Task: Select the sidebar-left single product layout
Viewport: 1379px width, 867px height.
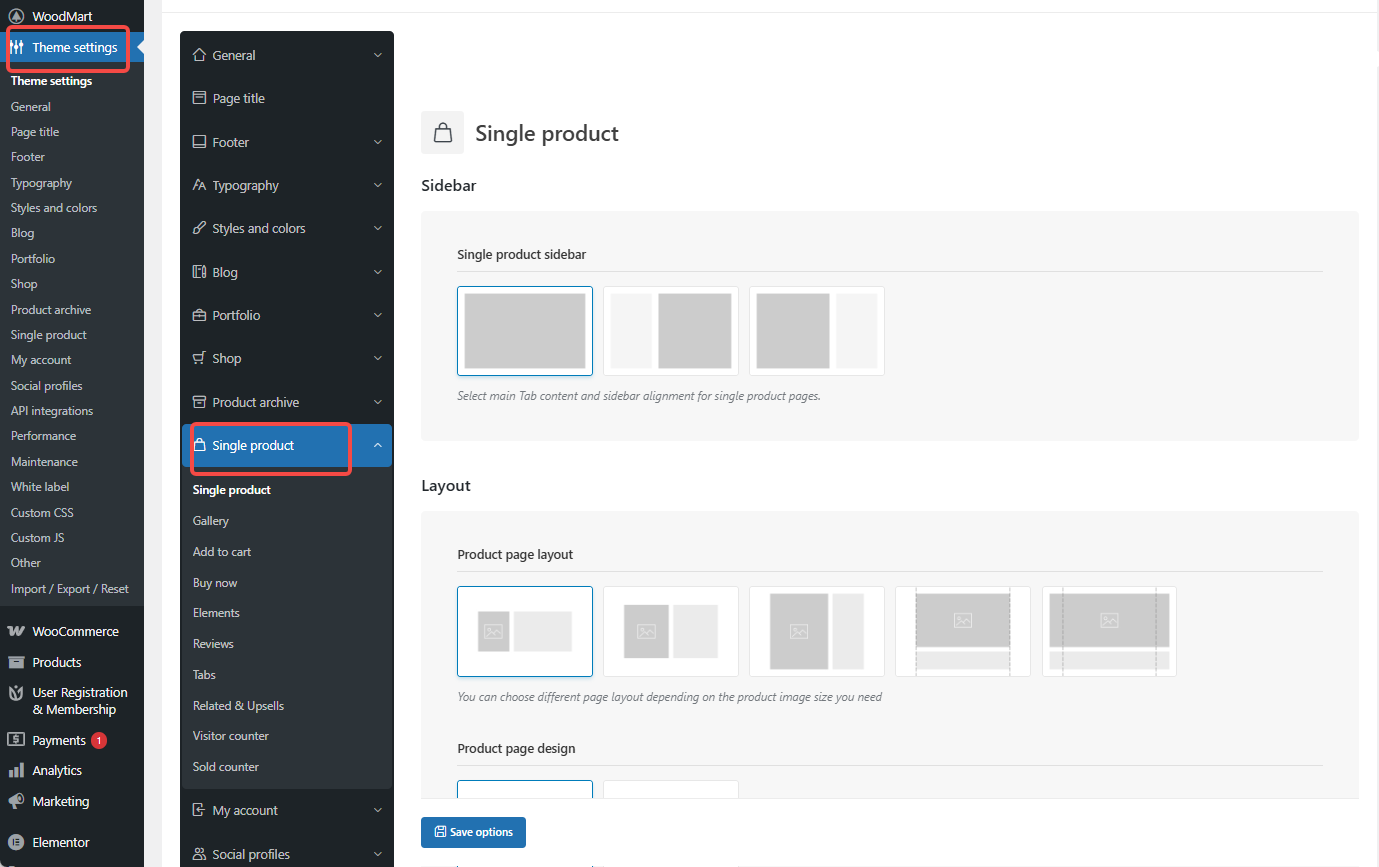Action: 670,331
